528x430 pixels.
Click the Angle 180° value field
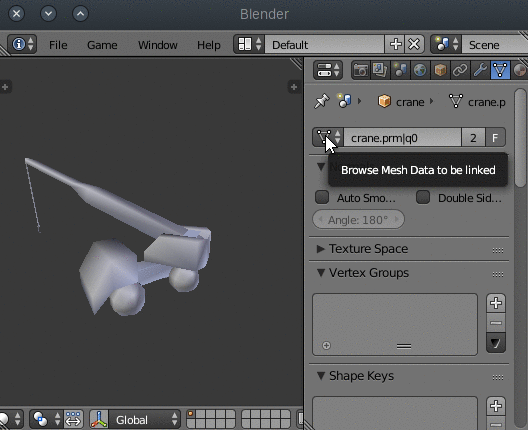coord(358,220)
